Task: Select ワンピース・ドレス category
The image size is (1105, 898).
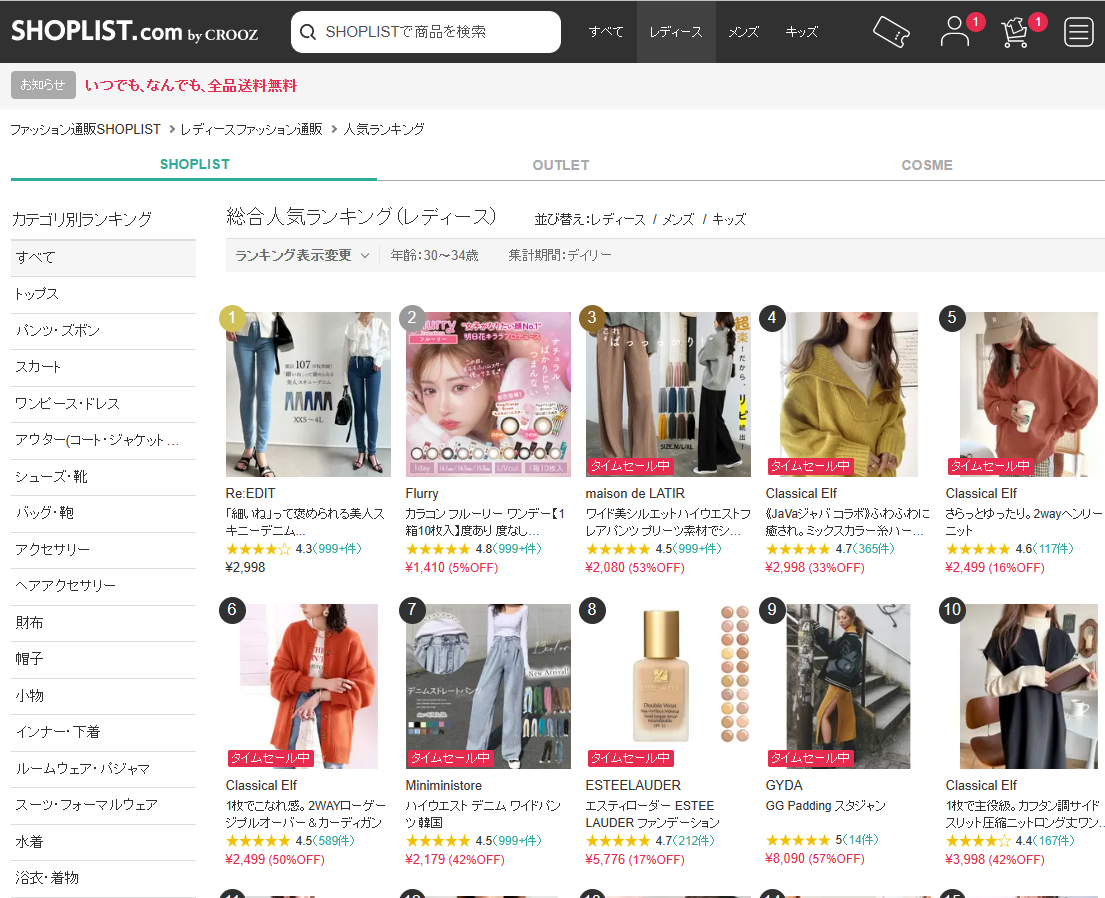Action: 104,404
